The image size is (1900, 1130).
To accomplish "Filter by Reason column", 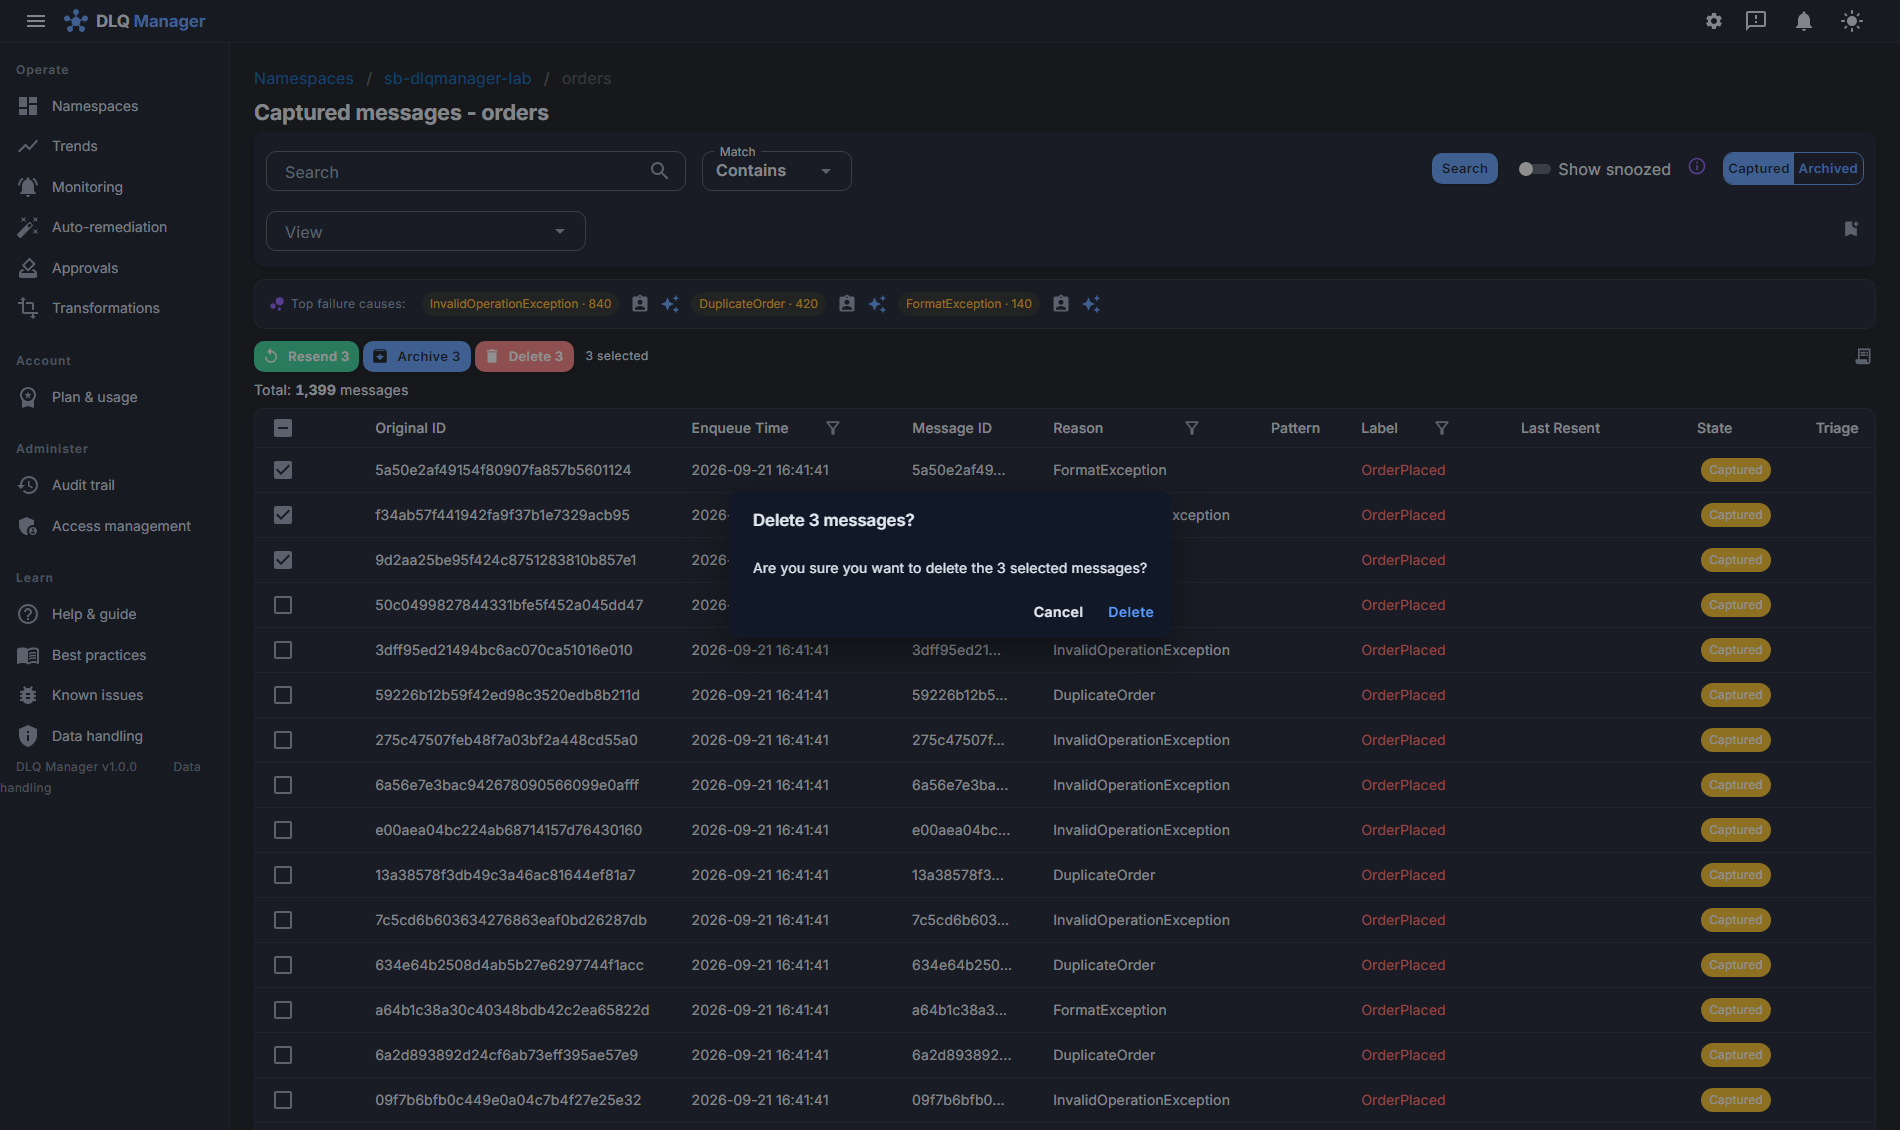I will pyautogui.click(x=1192, y=428).
